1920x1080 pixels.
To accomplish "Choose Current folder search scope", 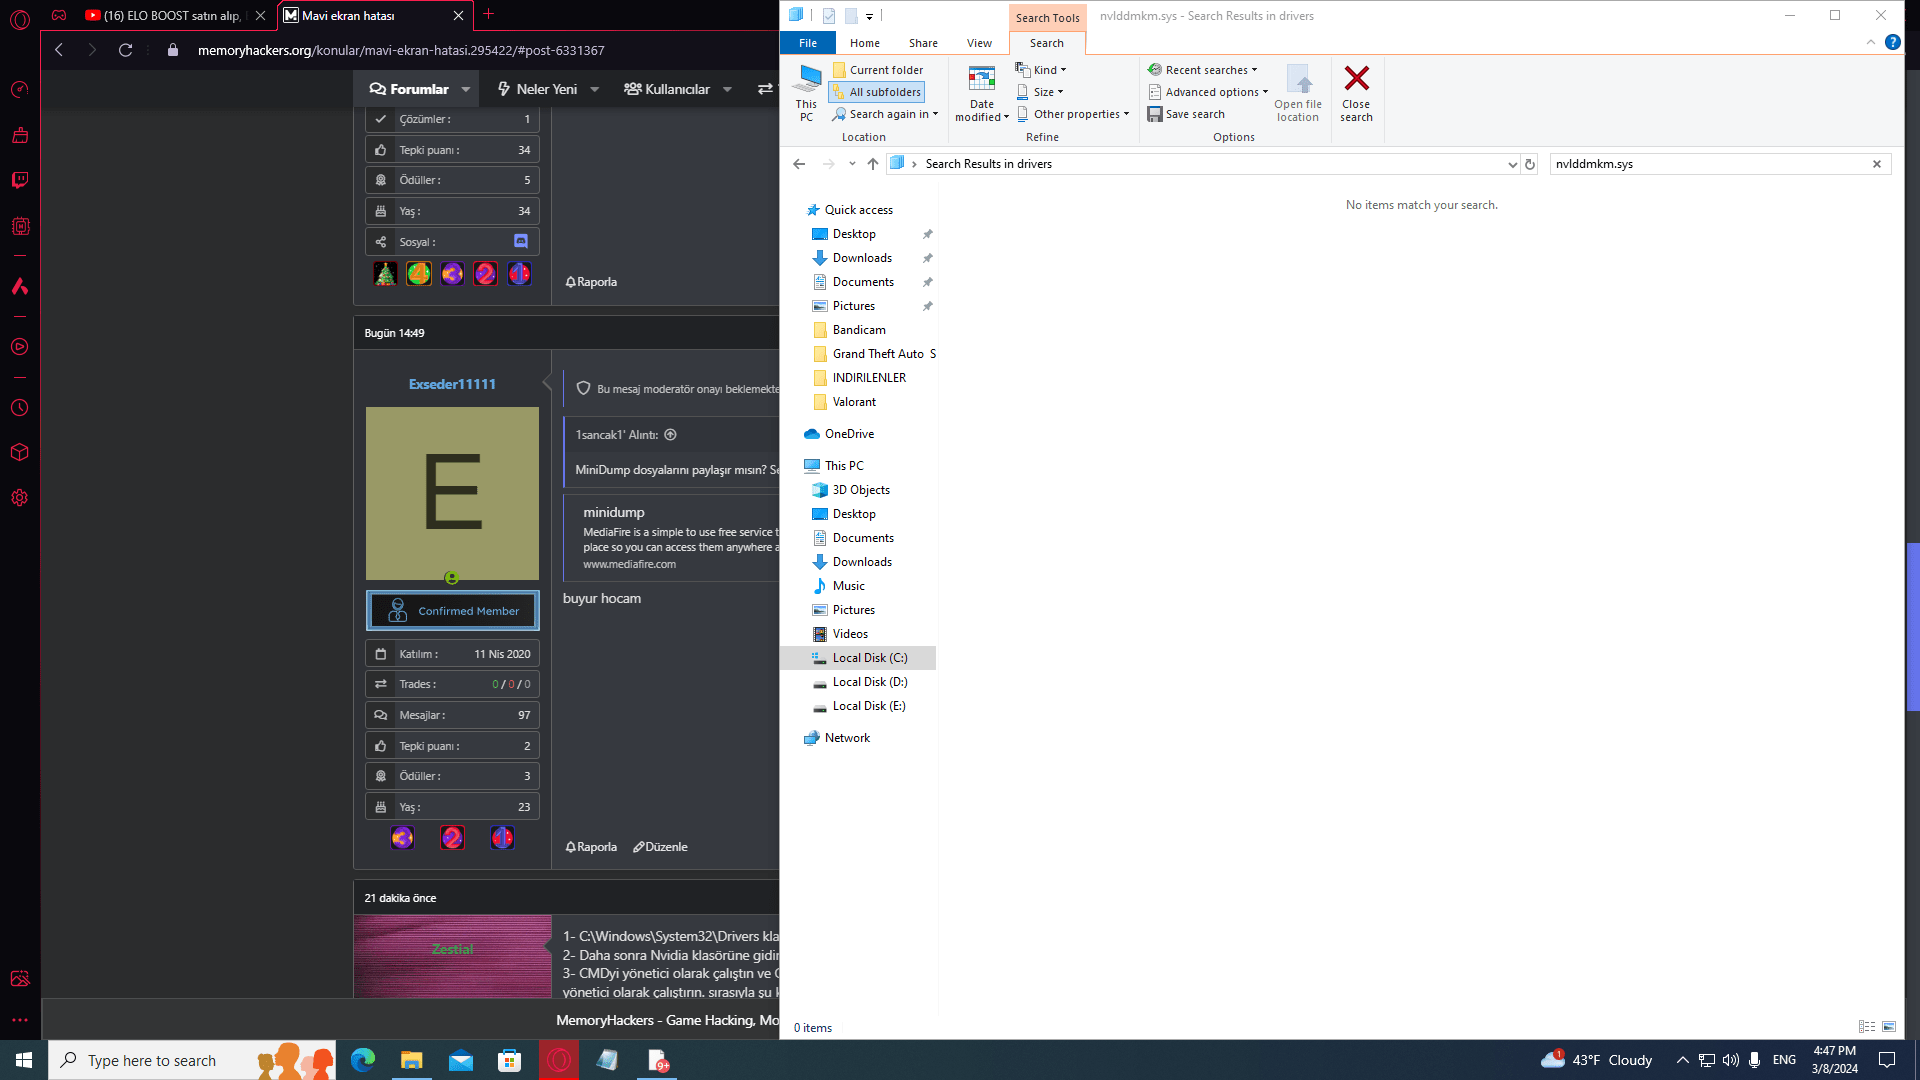I will [878, 70].
